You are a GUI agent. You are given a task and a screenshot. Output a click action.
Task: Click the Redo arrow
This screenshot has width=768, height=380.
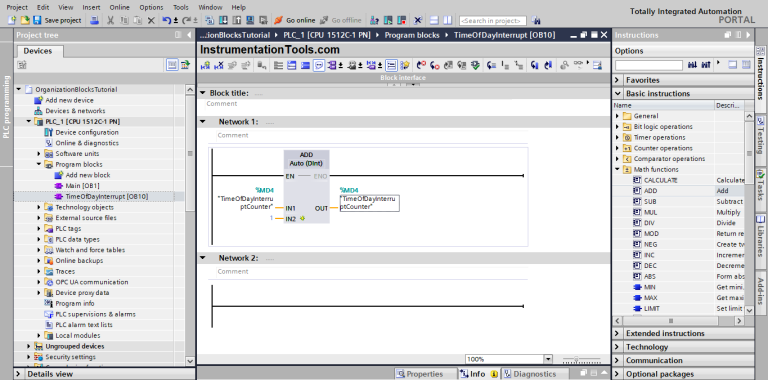pyautogui.click(x=187, y=21)
